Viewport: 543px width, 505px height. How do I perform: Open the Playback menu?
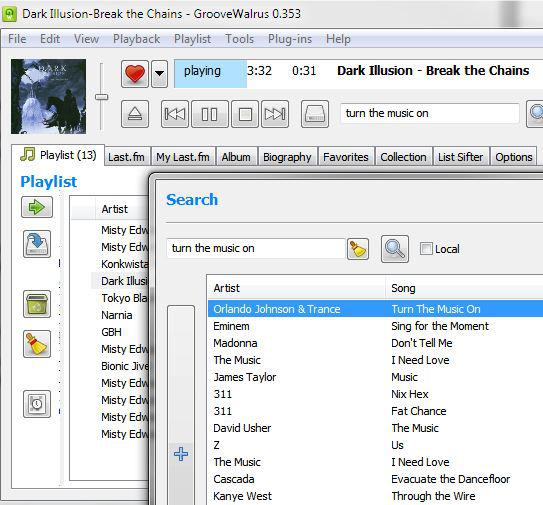(136, 39)
